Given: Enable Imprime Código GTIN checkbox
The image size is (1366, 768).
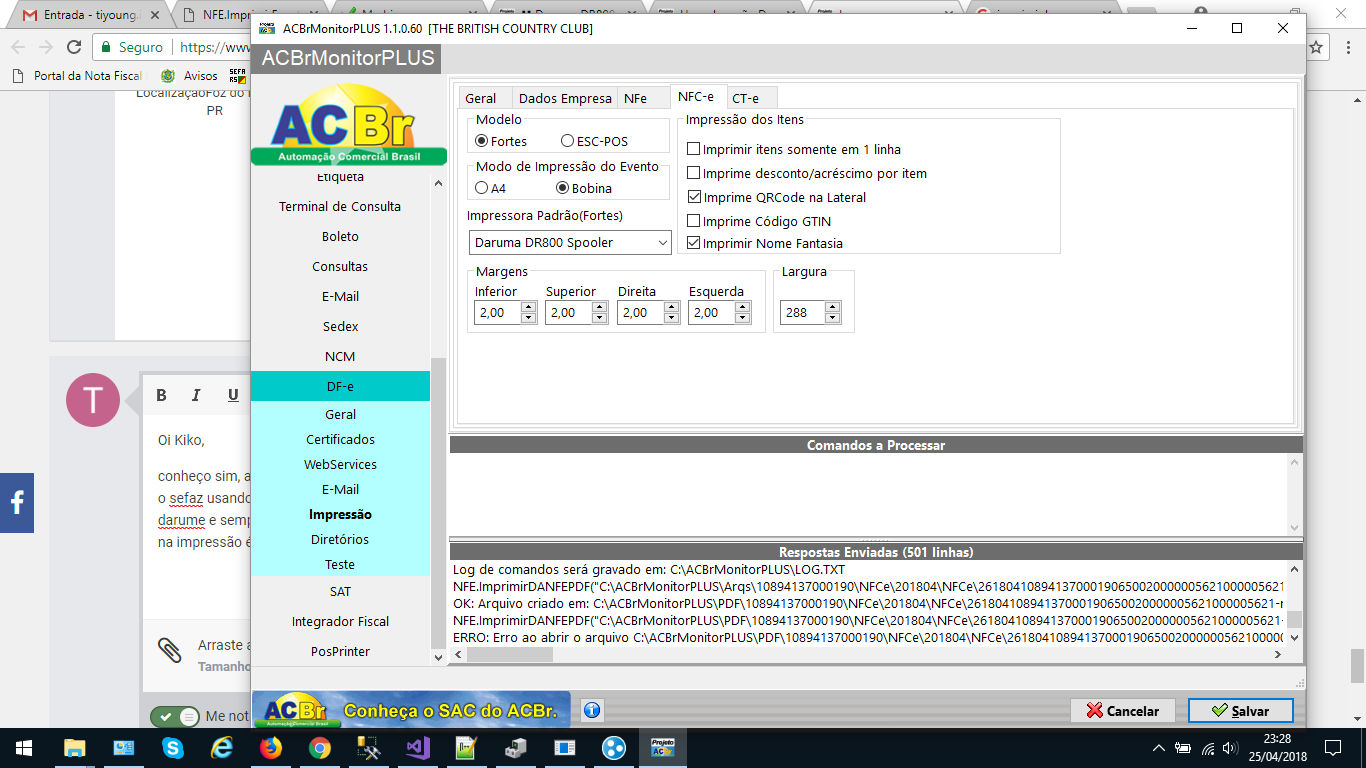Looking at the screenshot, I should 694,221.
